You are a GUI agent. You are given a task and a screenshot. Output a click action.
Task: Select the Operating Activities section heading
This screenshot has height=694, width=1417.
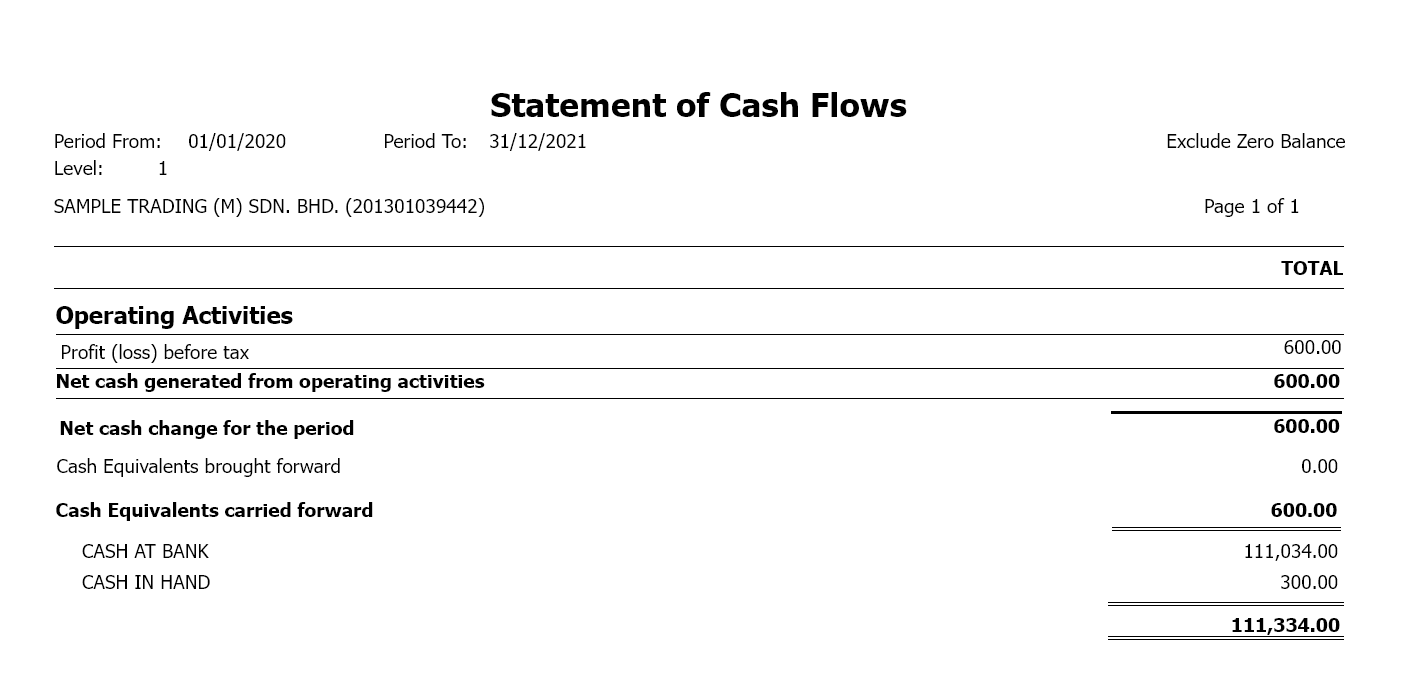coord(174,316)
